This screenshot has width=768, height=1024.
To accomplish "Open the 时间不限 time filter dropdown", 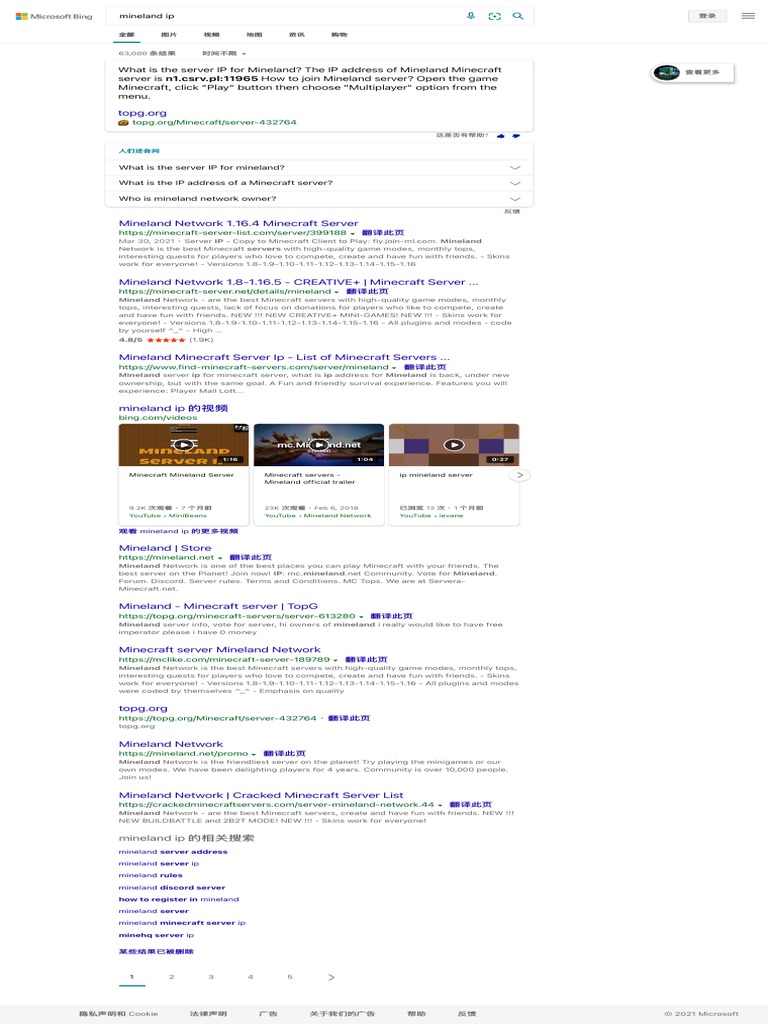I will pos(224,54).
